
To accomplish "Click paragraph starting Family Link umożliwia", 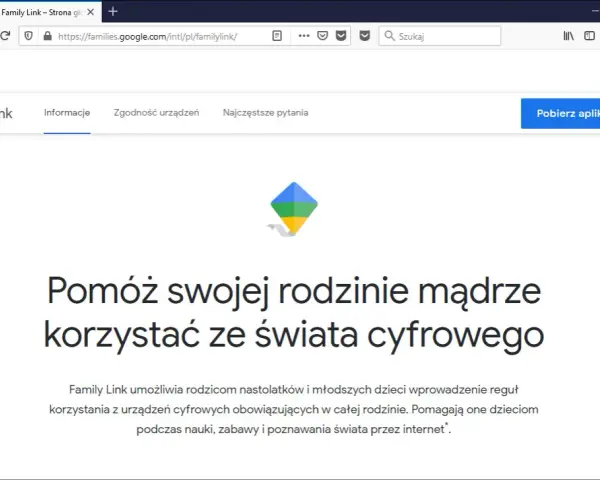I will coord(294,410).
